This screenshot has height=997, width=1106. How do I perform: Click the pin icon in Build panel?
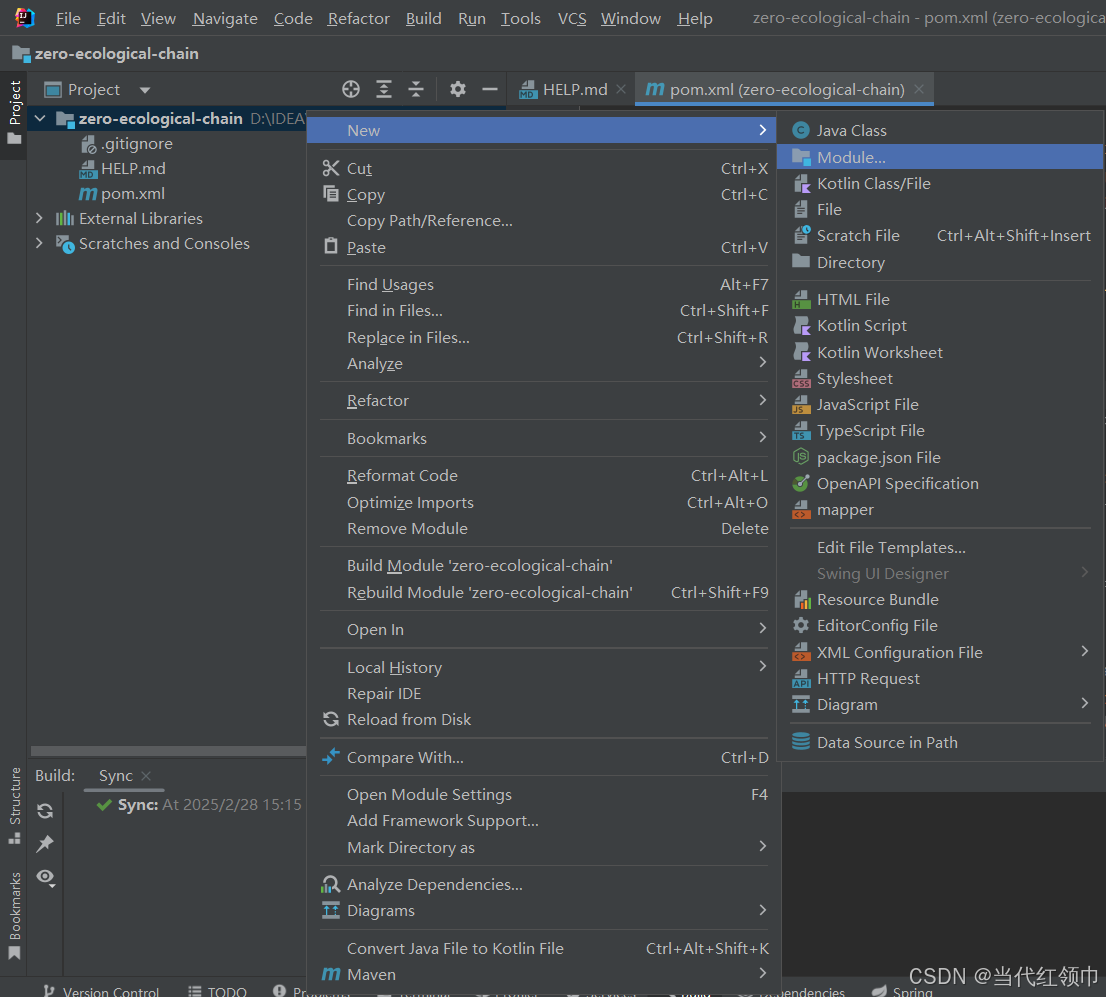45,843
